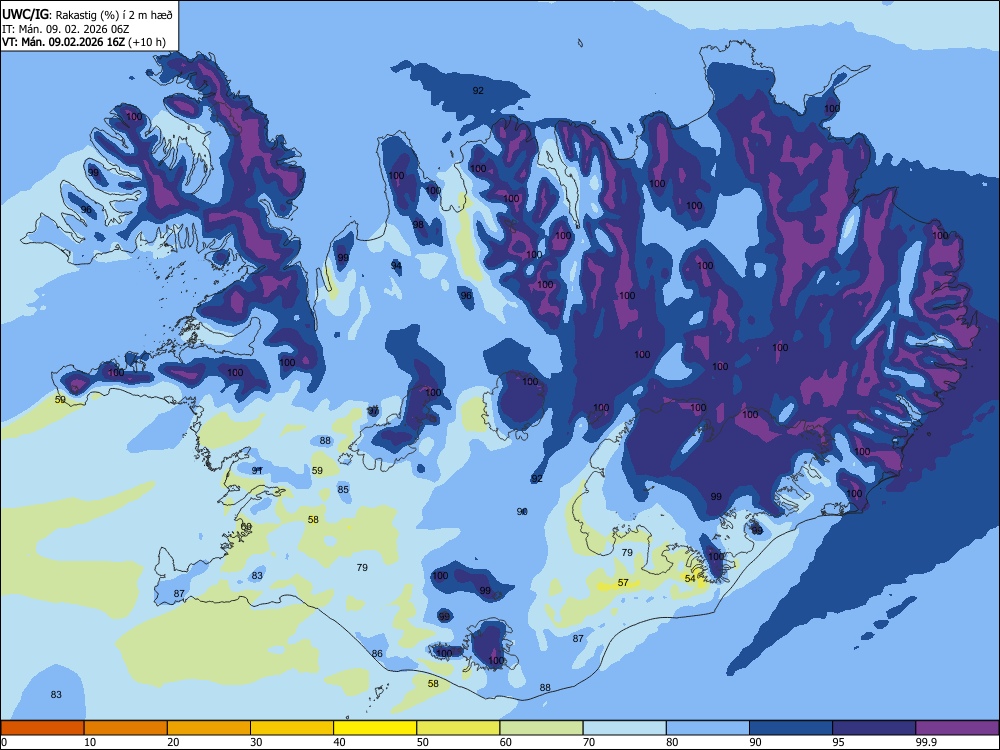
Task: Select the '57' value in the yellow patch
Action: (x=623, y=582)
